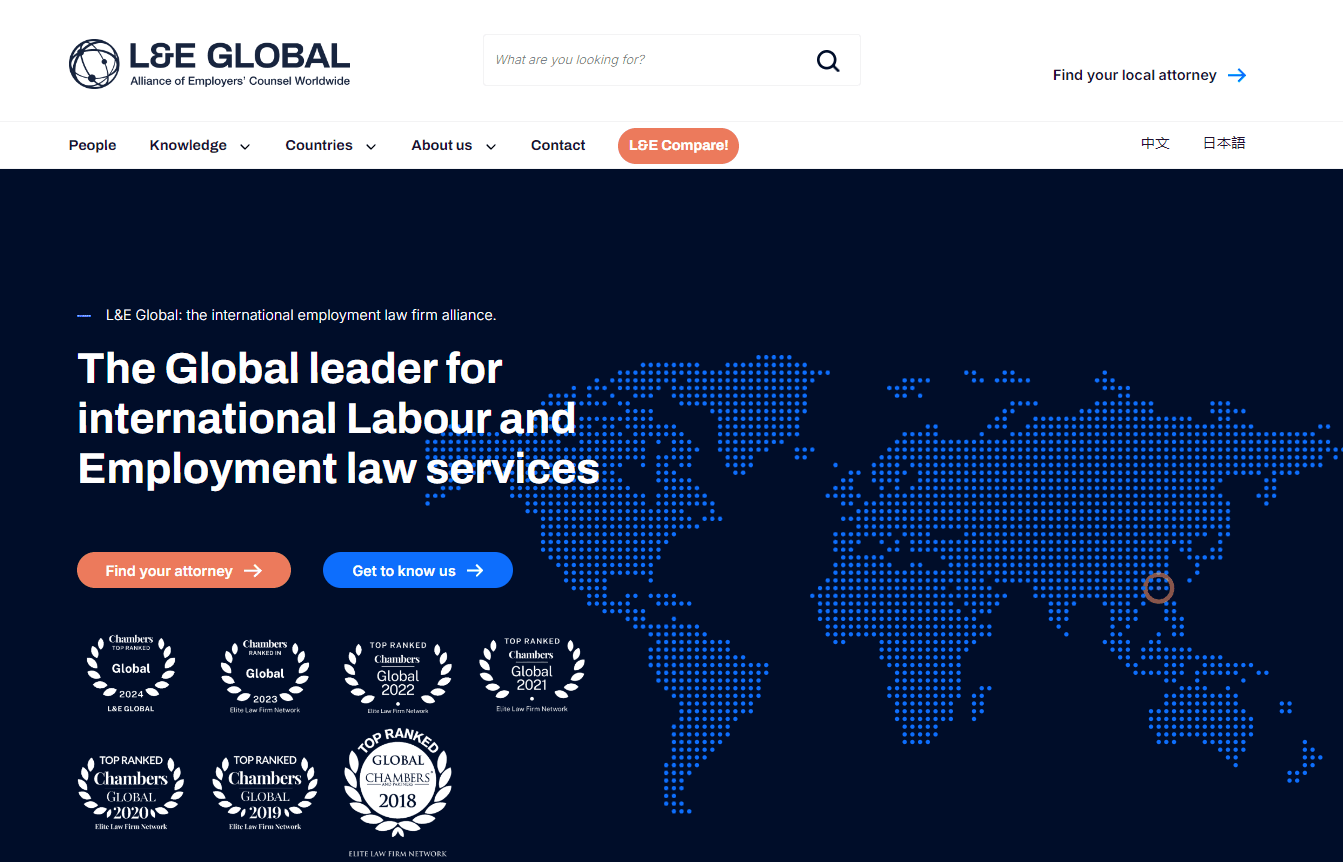Click the arrow icon in Get to know us button
The width and height of the screenshot is (1343, 862).
click(x=475, y=571)
